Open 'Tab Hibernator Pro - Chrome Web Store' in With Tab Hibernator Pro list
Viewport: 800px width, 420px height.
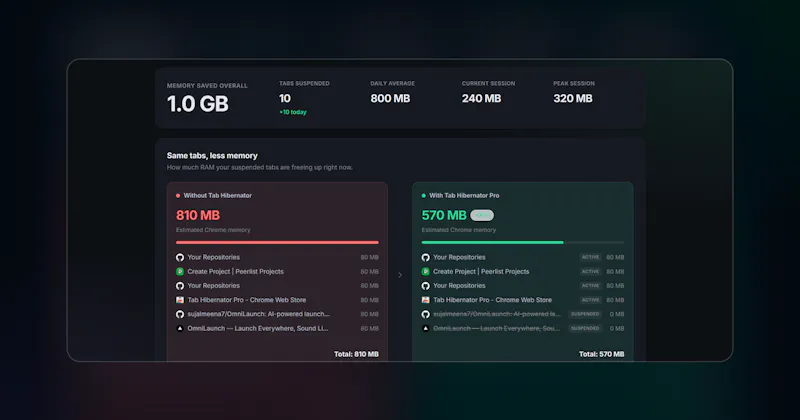coord(492,300)
